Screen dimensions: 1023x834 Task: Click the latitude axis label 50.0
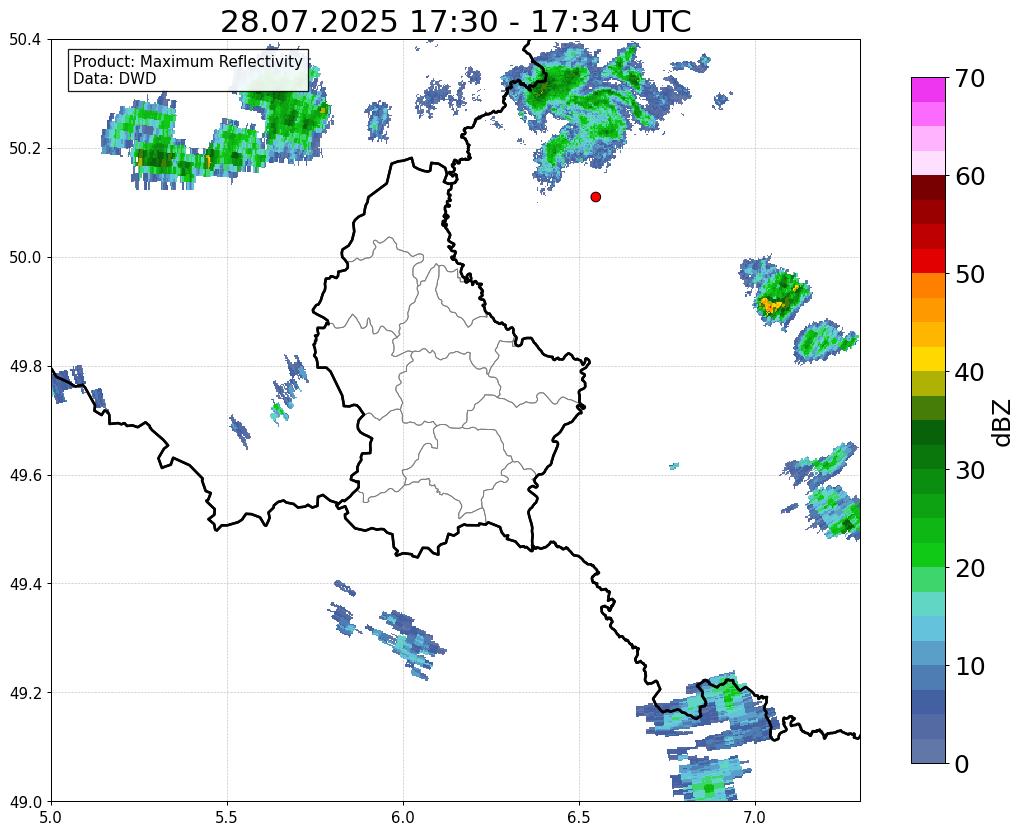pyautogui.click(x=25, y=257)
